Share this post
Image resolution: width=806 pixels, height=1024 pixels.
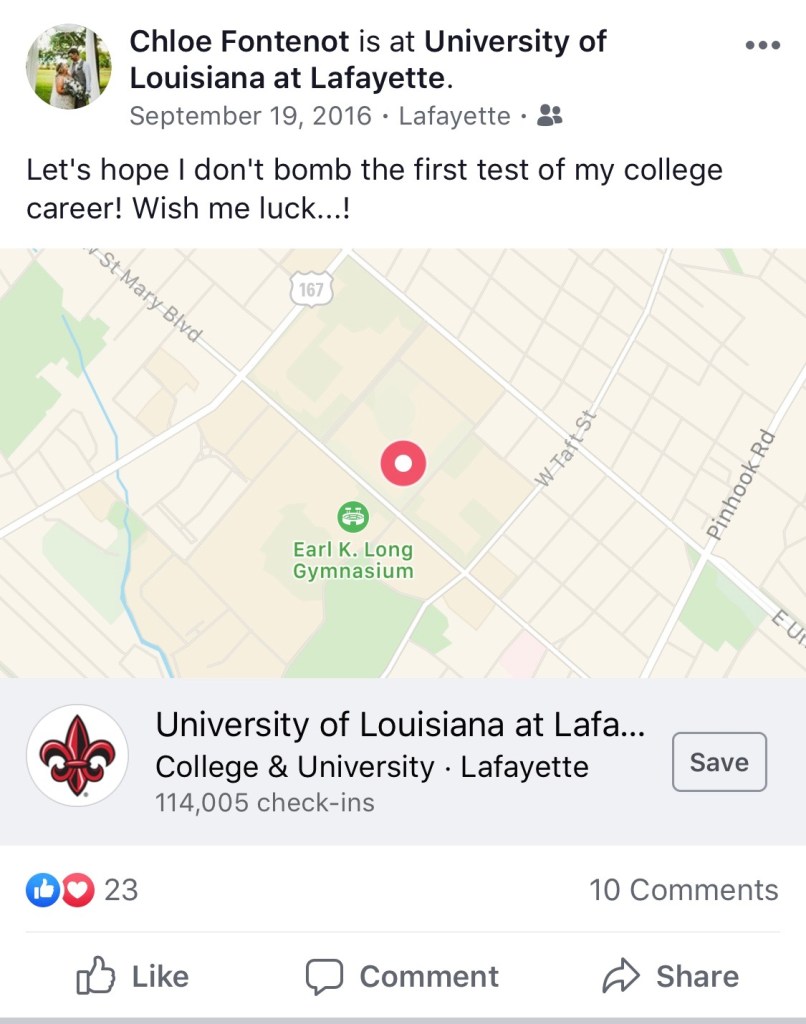click(671, 976)
